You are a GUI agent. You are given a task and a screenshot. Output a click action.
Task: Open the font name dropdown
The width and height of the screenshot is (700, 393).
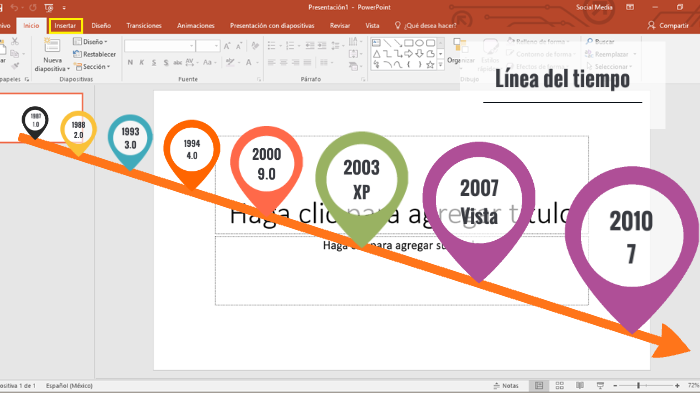click(x=160, y=46)
